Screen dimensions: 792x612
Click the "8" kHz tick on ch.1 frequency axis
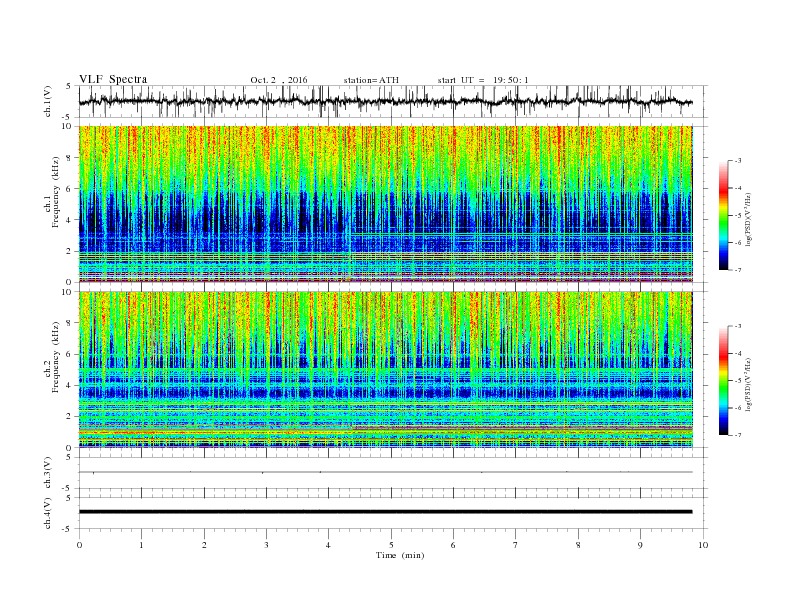pos(70,158)
